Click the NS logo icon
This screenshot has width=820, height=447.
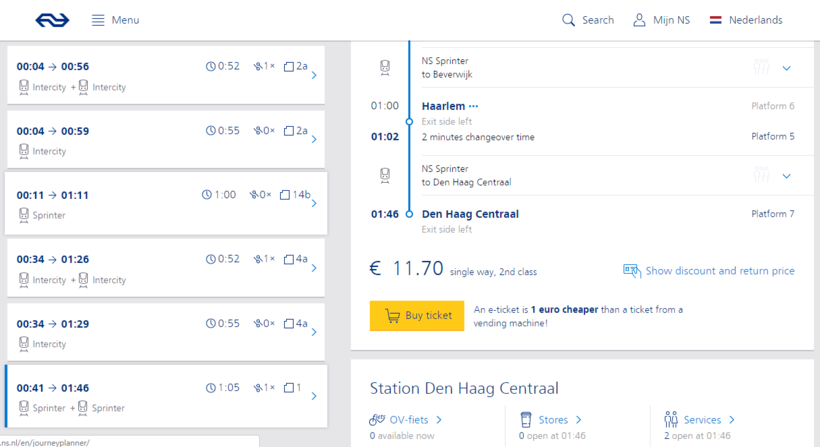[52, 20]
